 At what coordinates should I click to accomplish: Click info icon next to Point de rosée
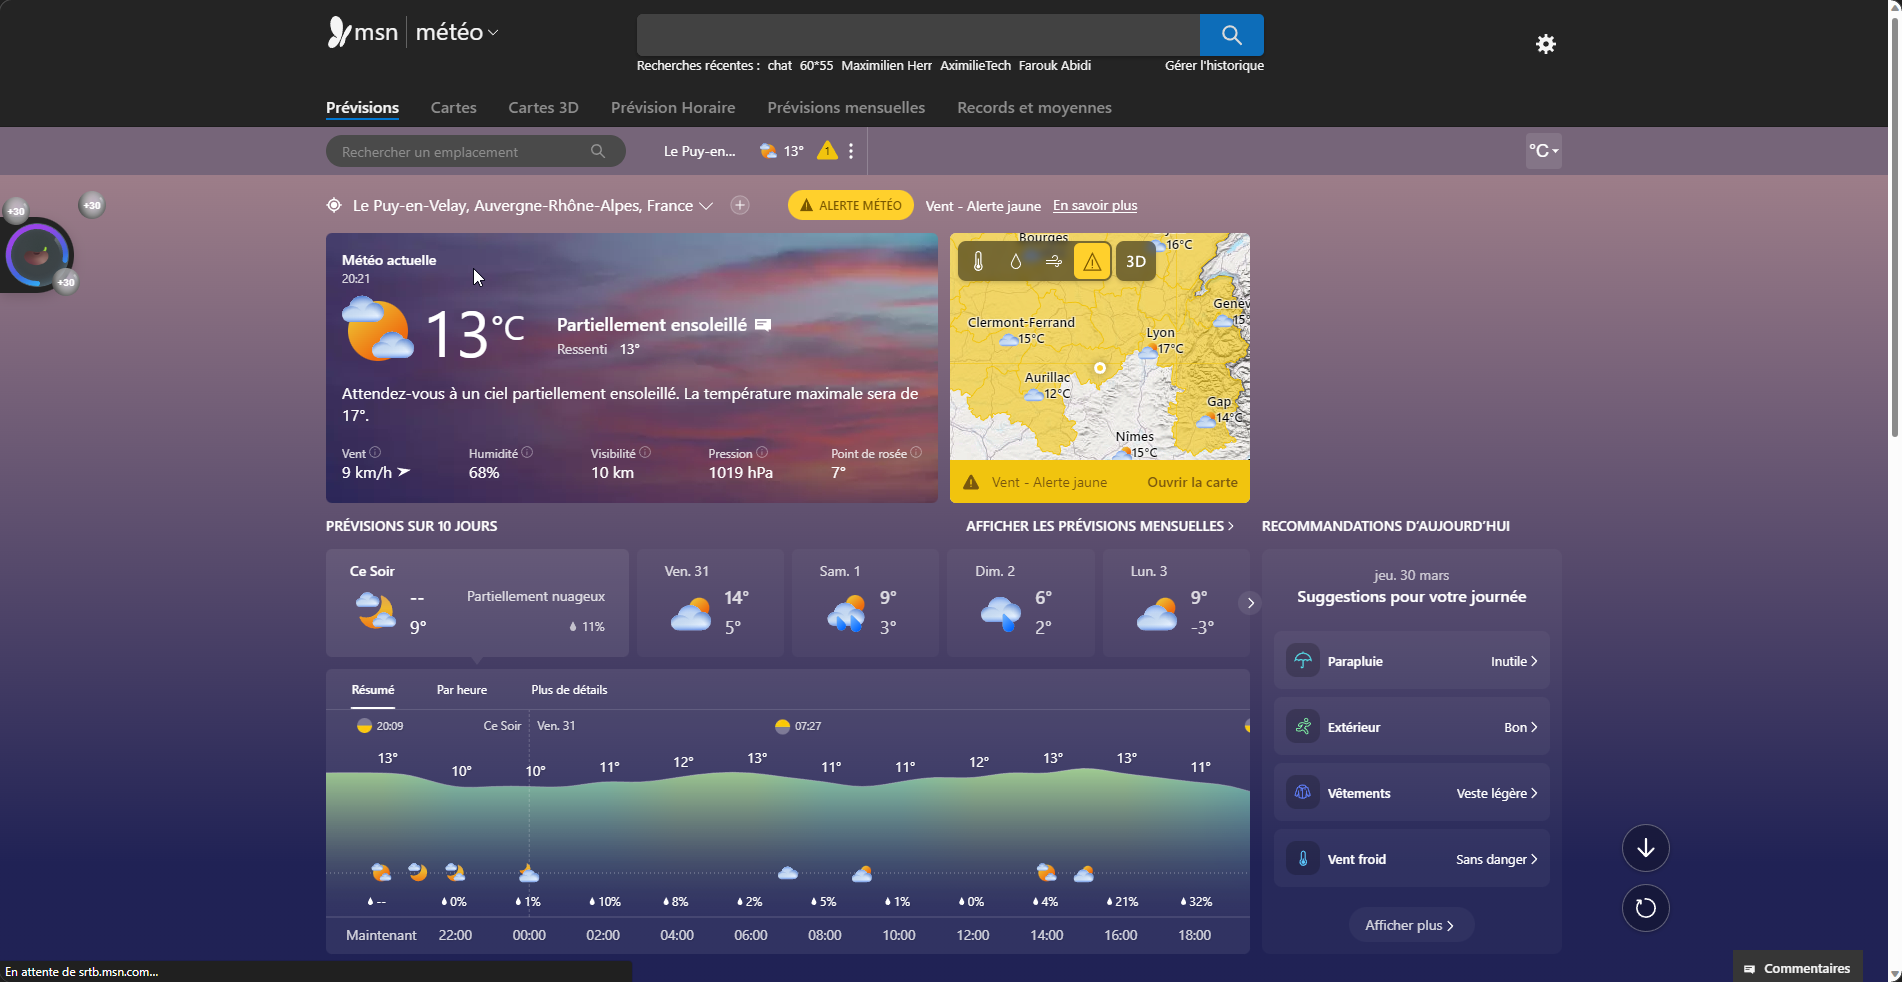click(916, 452)
